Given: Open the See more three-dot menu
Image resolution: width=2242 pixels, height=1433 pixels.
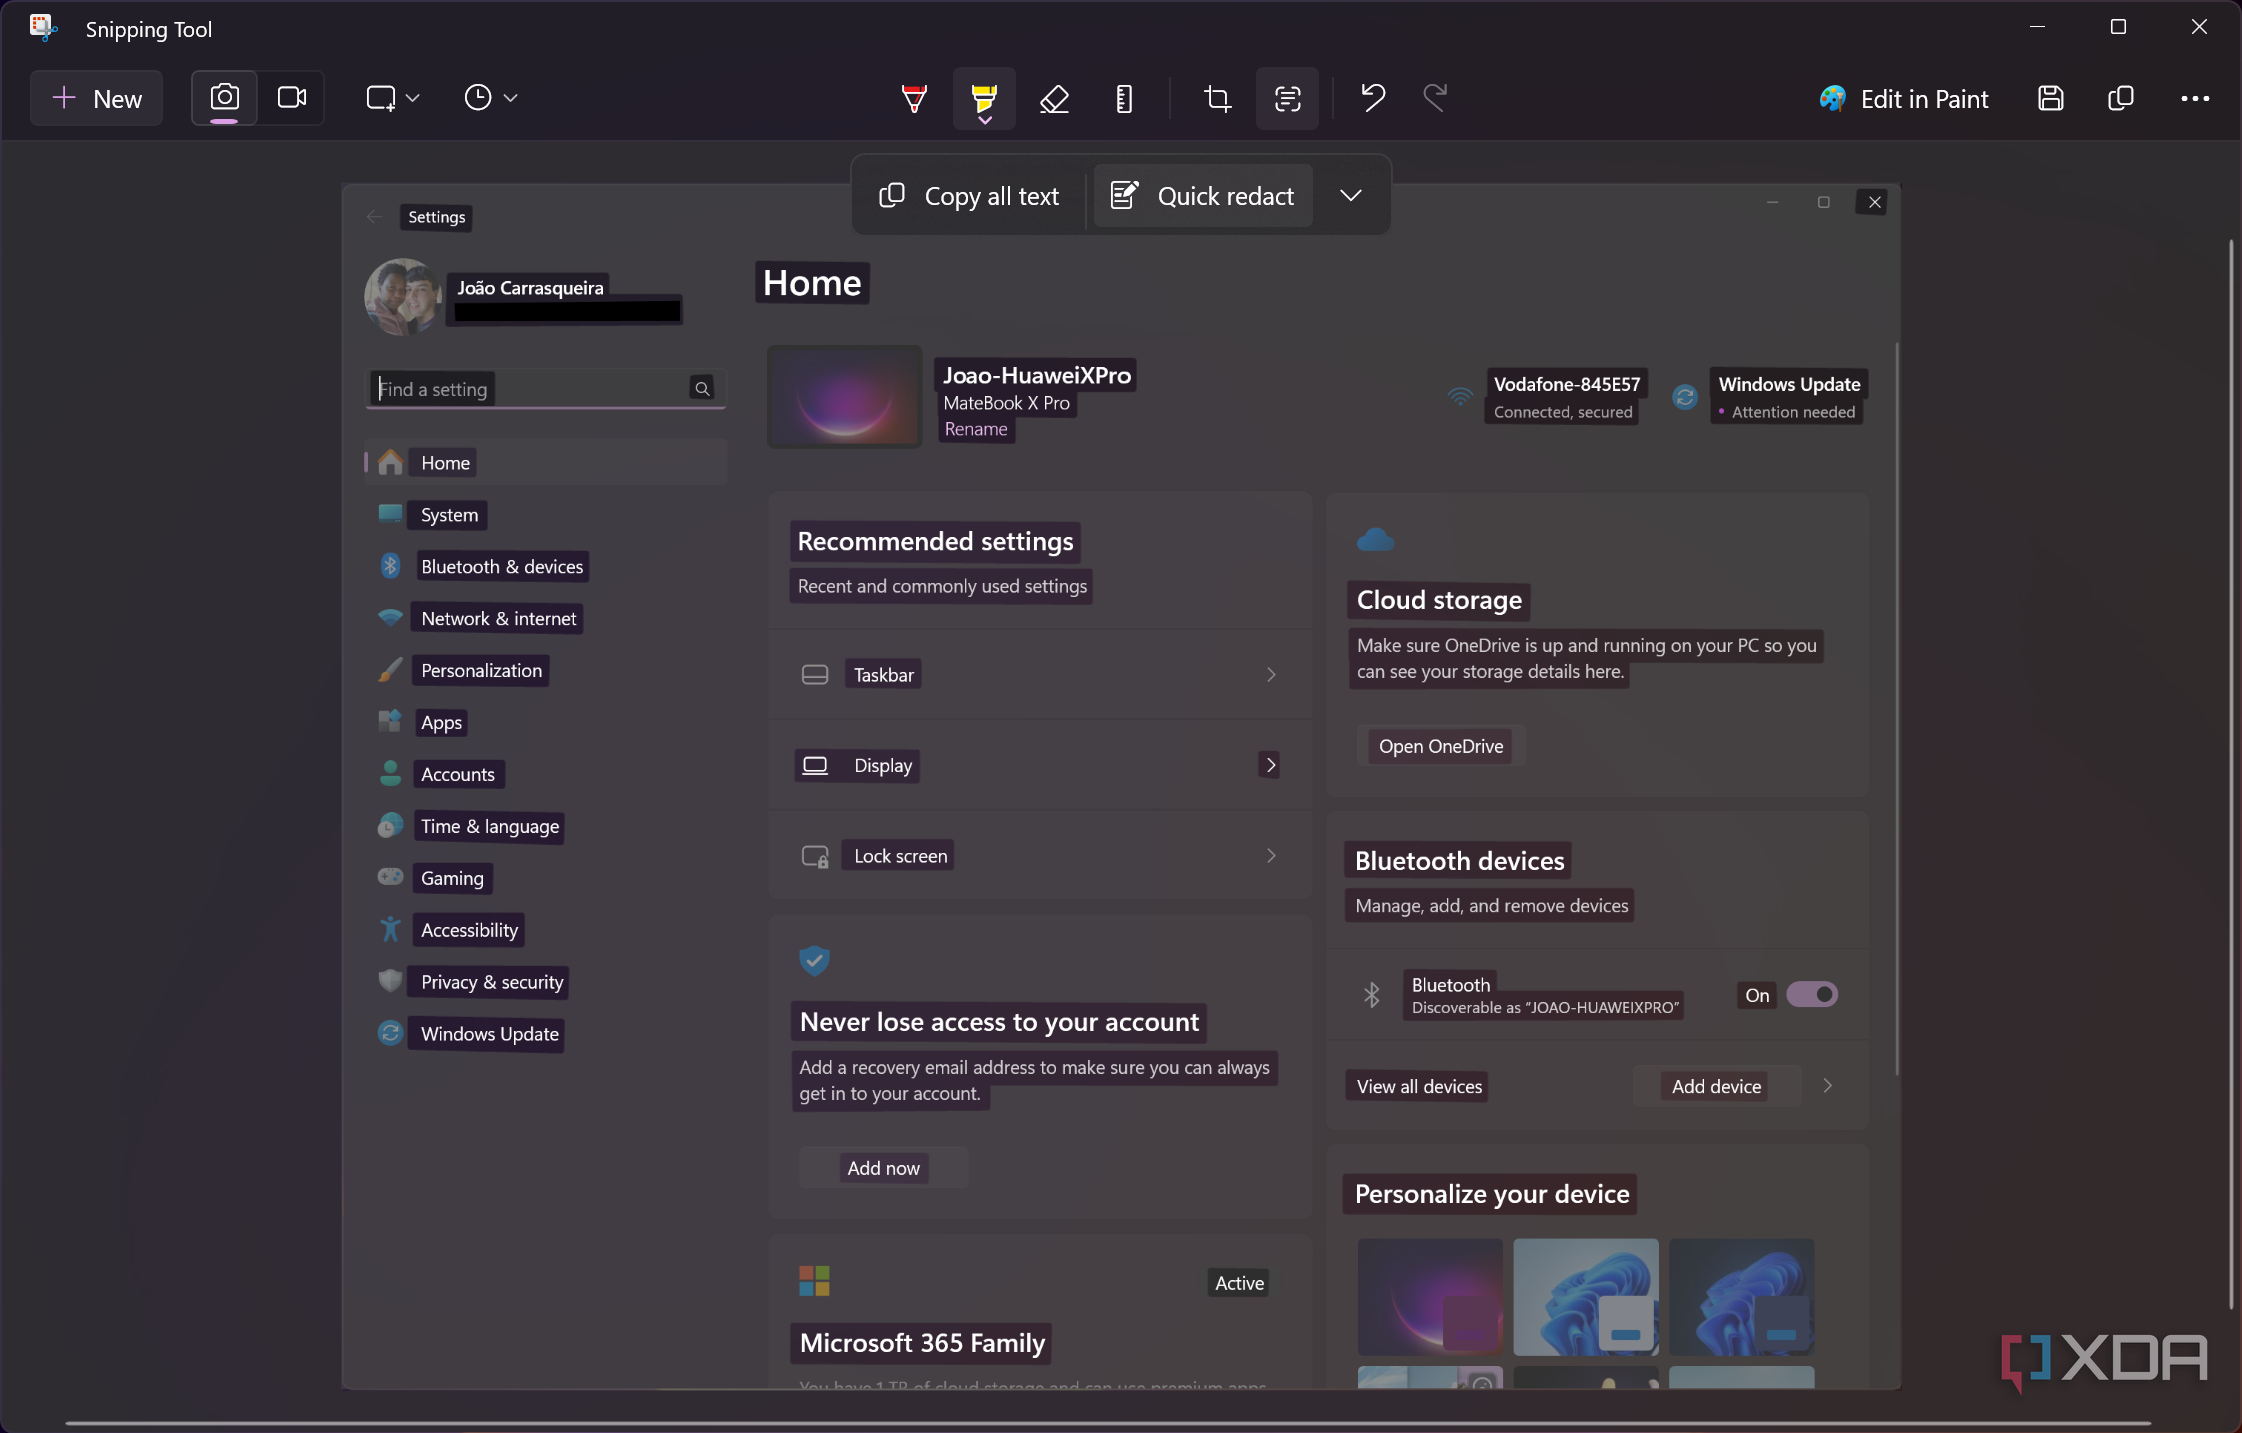Looking at the screenshot, I should coord(2195,98).
